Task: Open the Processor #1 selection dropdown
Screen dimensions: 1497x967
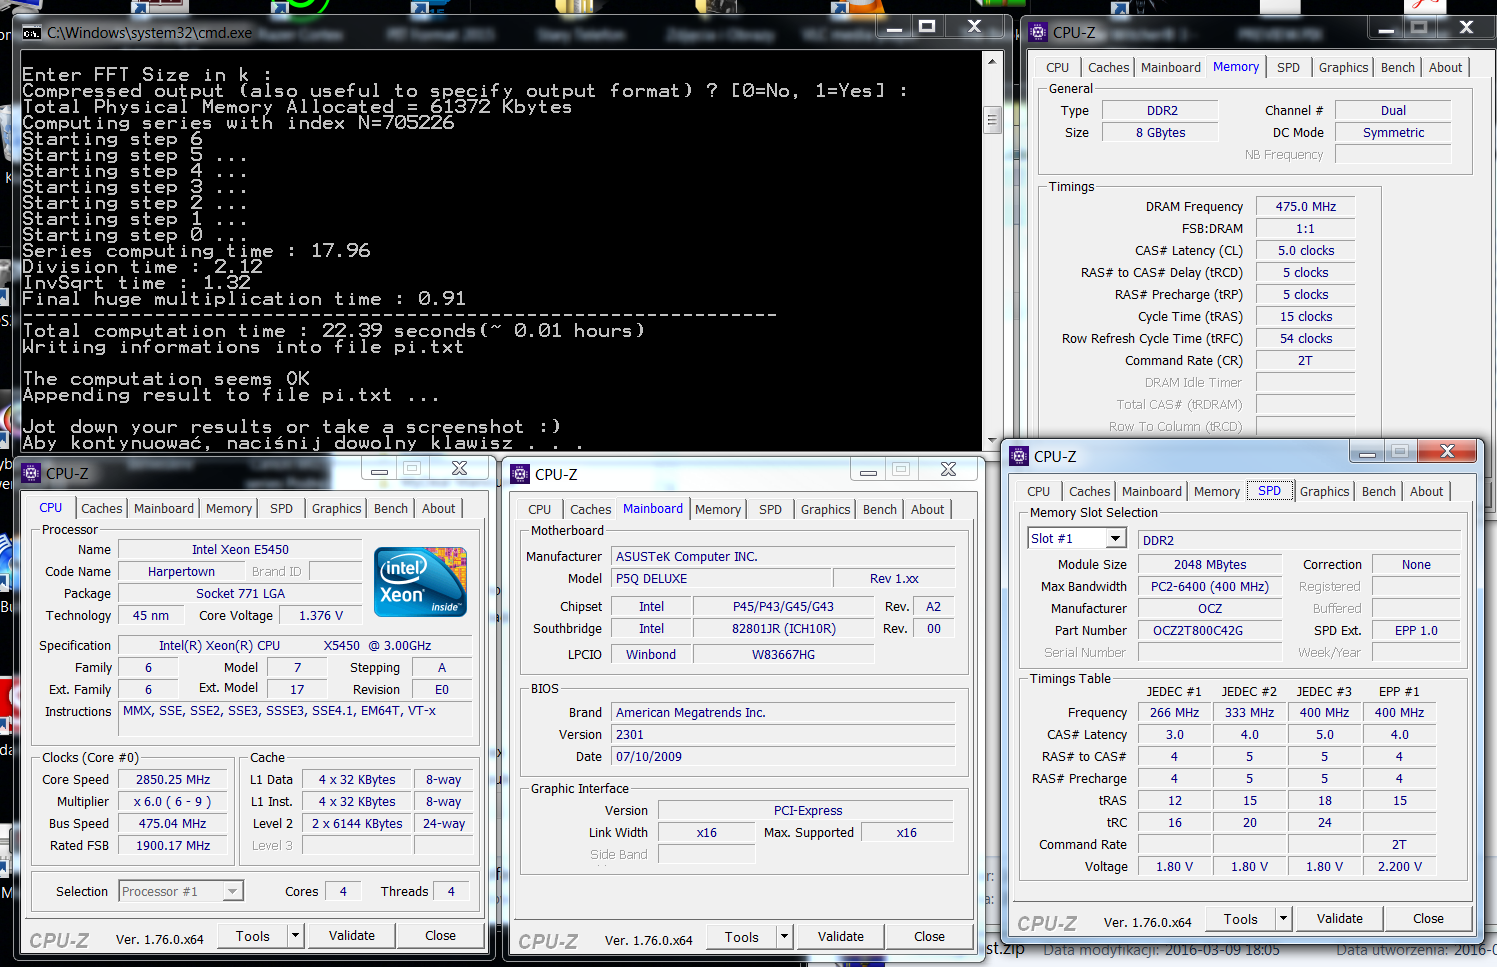Action: [232, 891]
